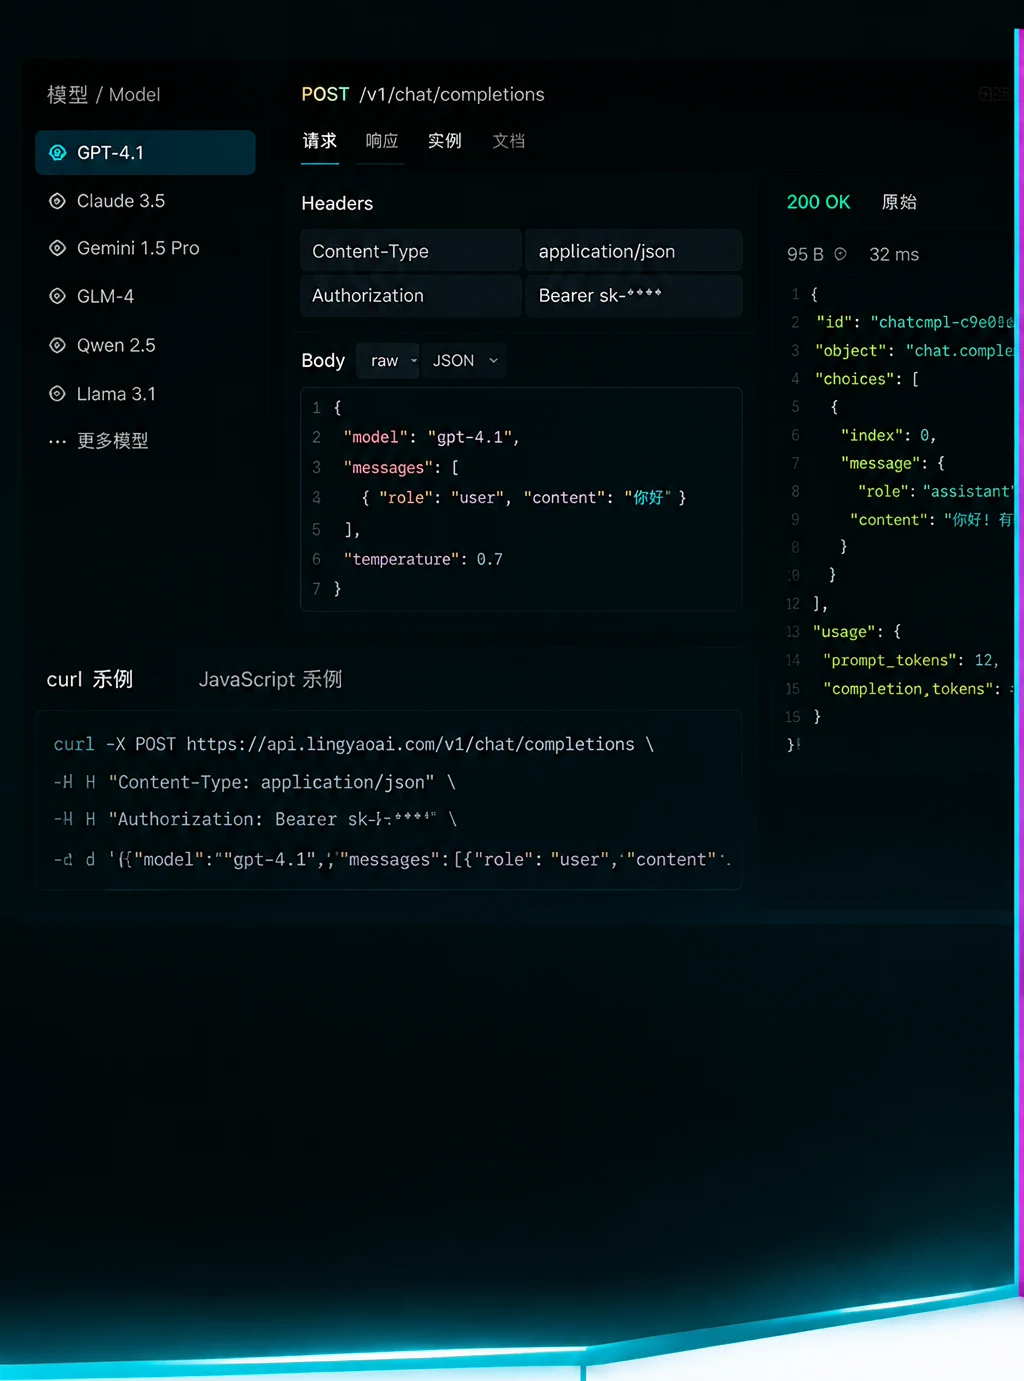
Task: Click the "role": "assistant response line
Action: point(936,491)
